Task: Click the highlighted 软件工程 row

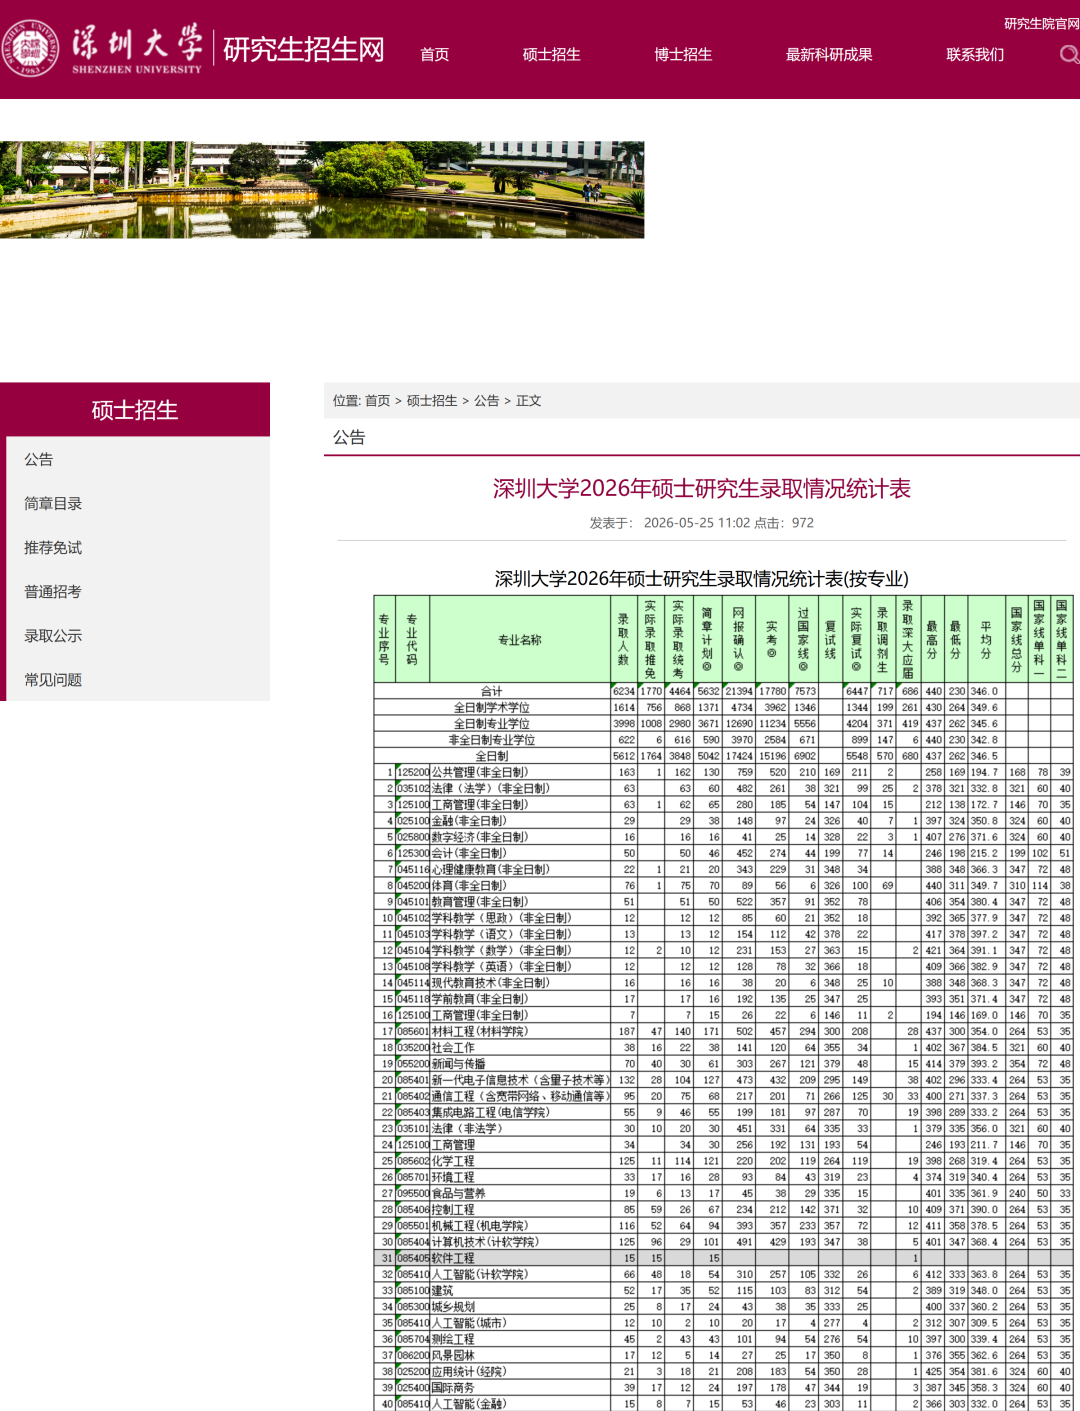Action: click(724, 1258)
